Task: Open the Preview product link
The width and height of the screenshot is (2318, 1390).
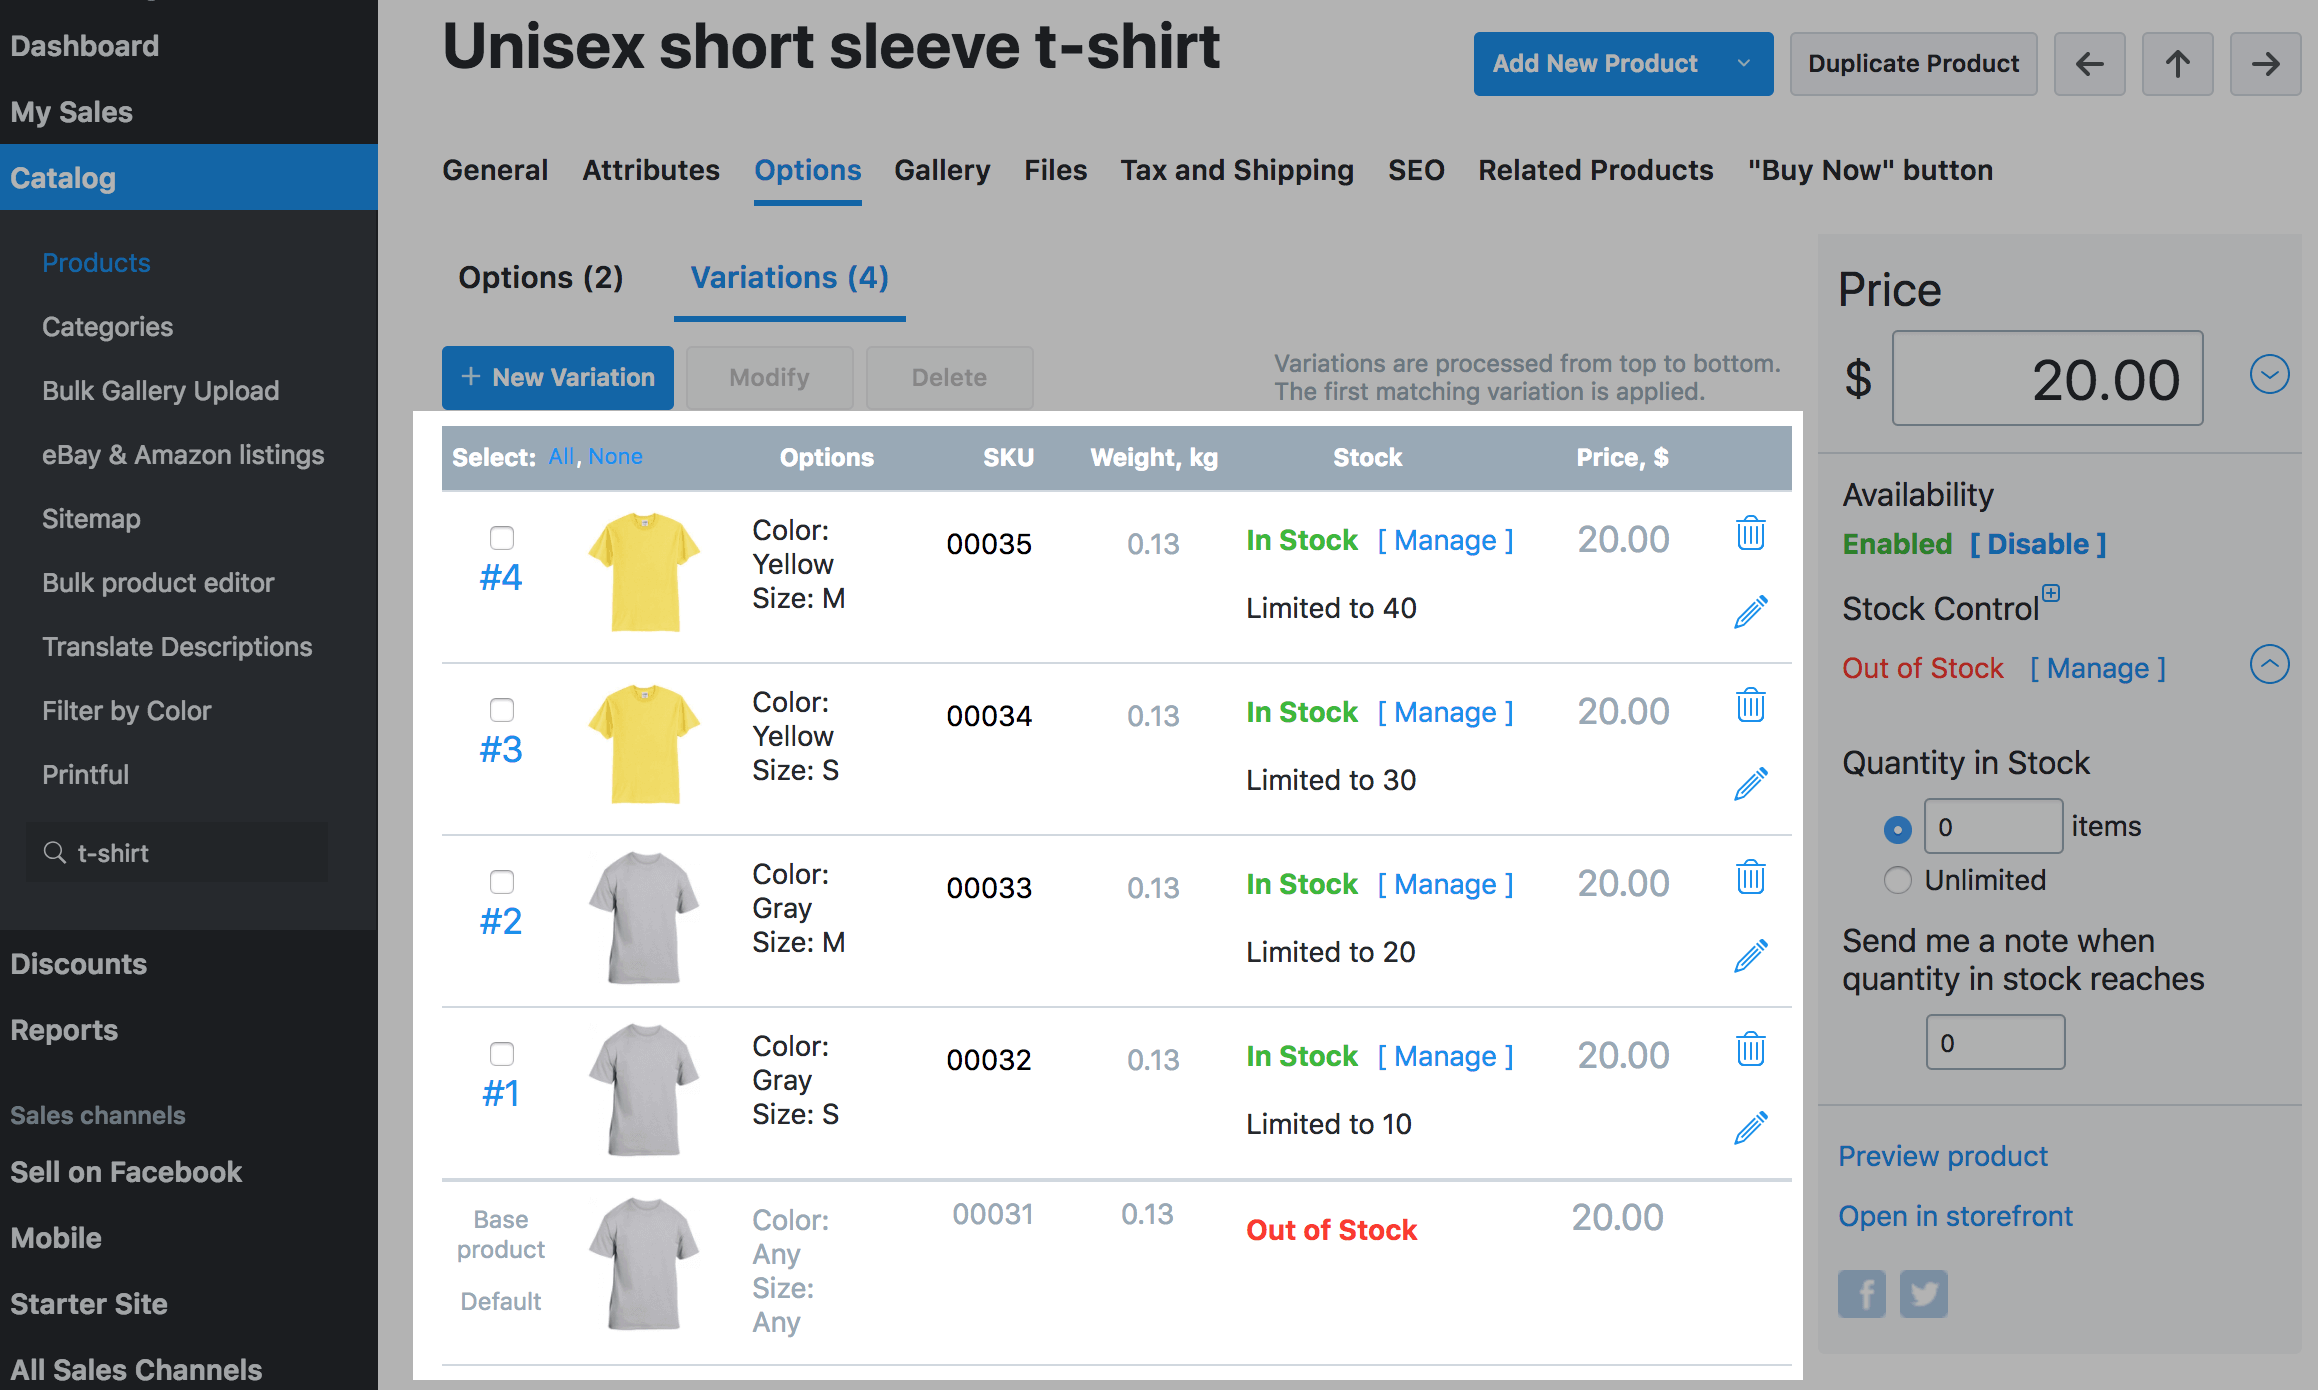Action: click(x=1942, y=1156)
